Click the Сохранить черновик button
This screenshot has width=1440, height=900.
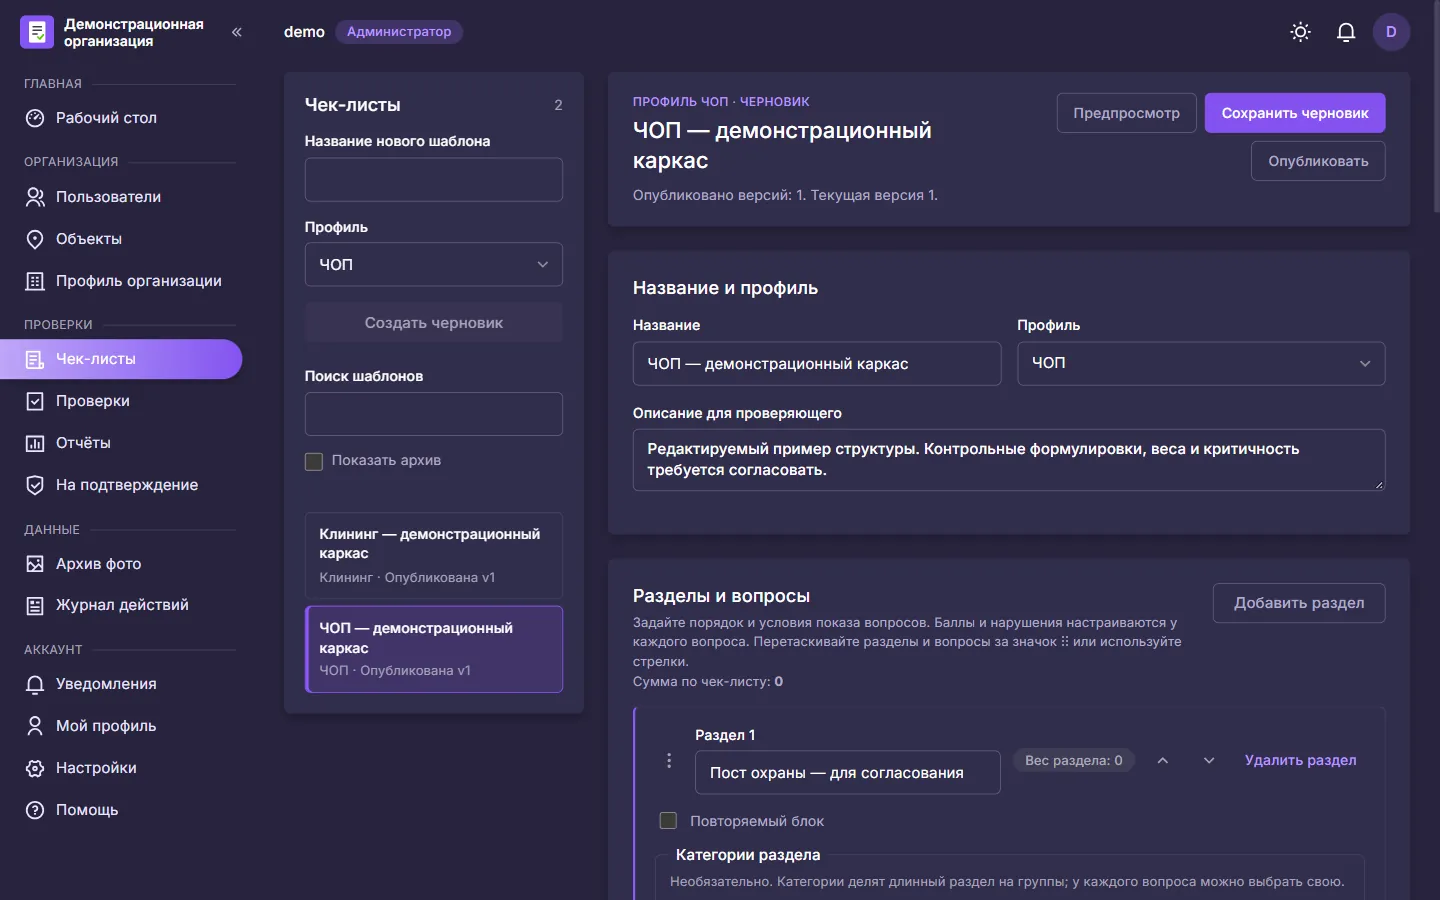[x=1295, y=113]
